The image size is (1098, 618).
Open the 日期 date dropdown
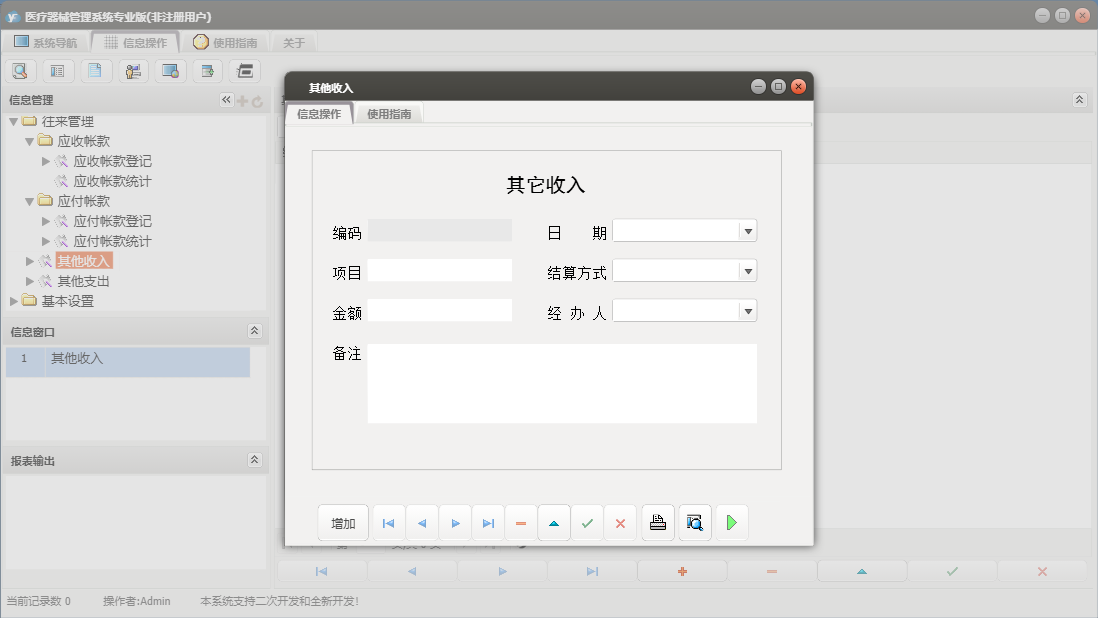tap(747, 230)
